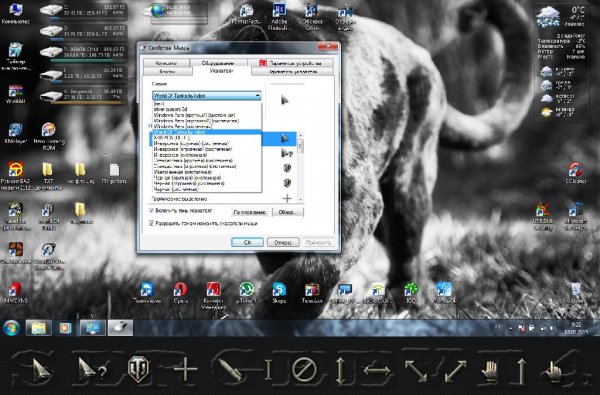Choose the highlighted World Of Tanks by lolen scheme
600x395 pixels.
pos(207,132)
